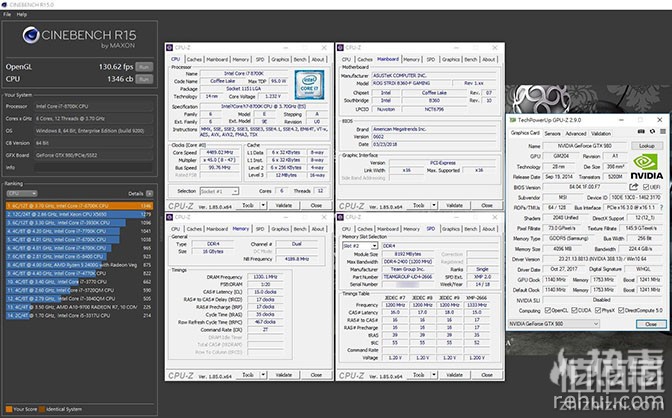Select Caches tab in CPU-Z CPU window

(194, 60)
